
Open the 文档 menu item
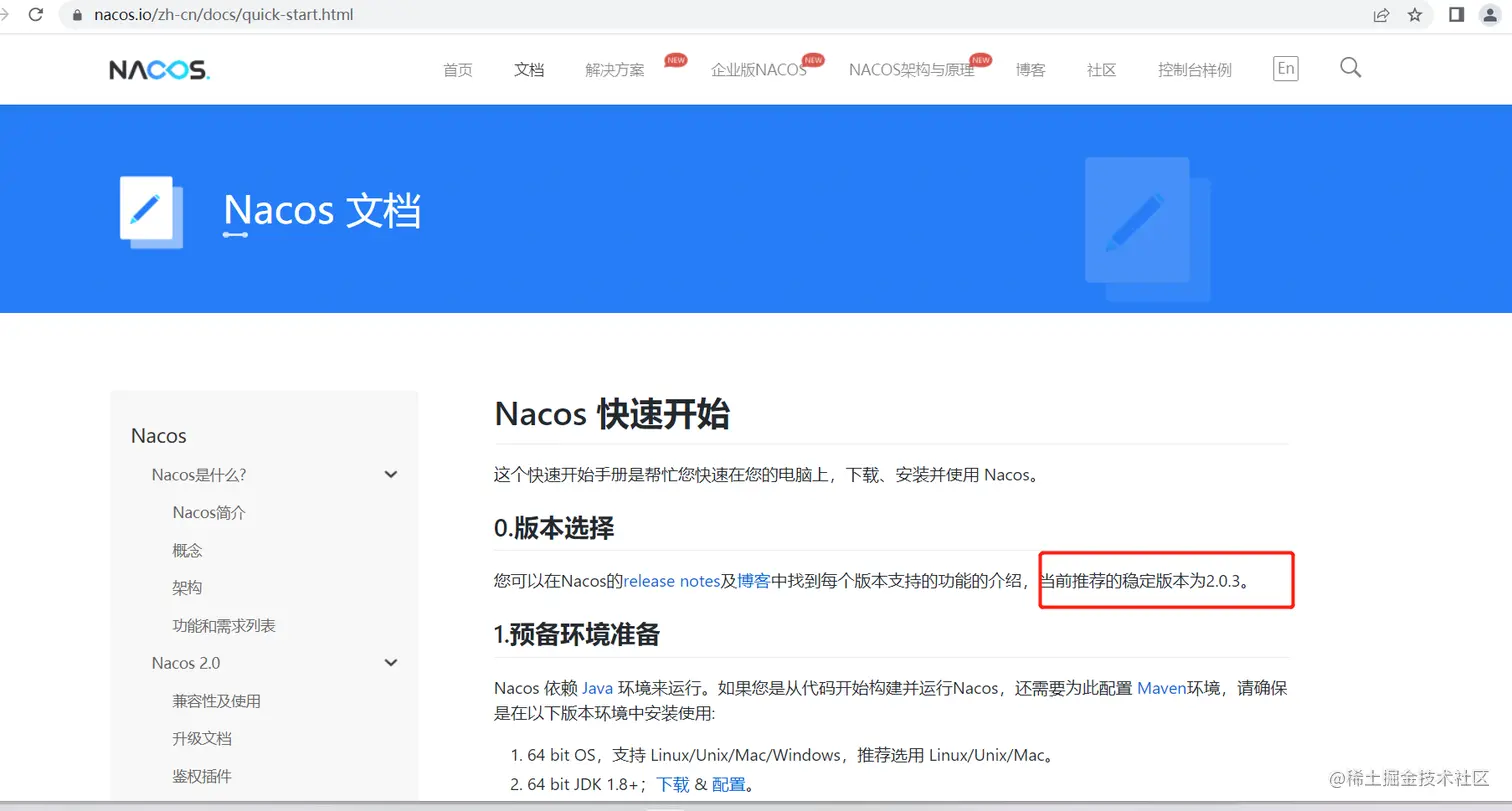(x=529, y=70)
